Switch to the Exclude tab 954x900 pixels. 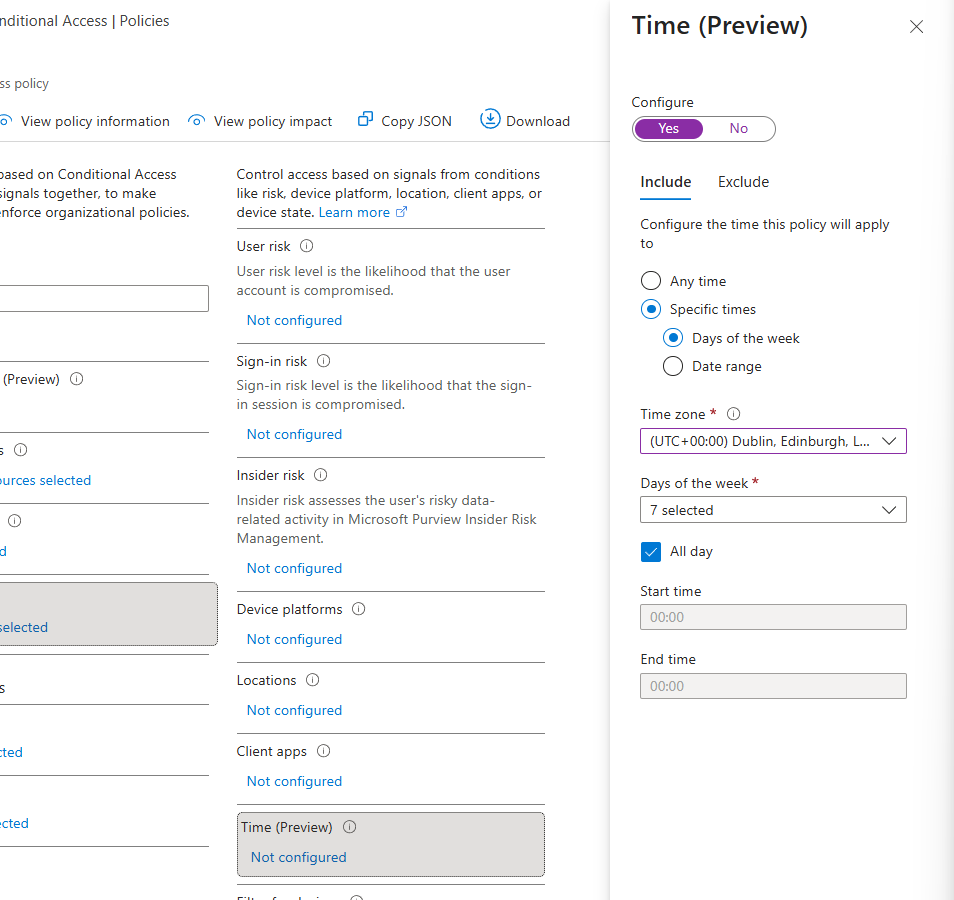(x=743, y=182)
